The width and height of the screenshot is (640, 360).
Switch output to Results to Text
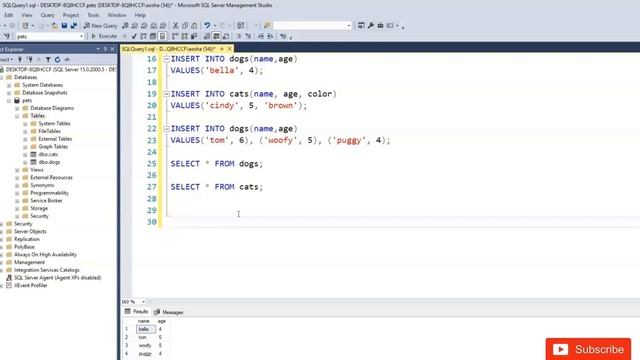pos(207,36)
